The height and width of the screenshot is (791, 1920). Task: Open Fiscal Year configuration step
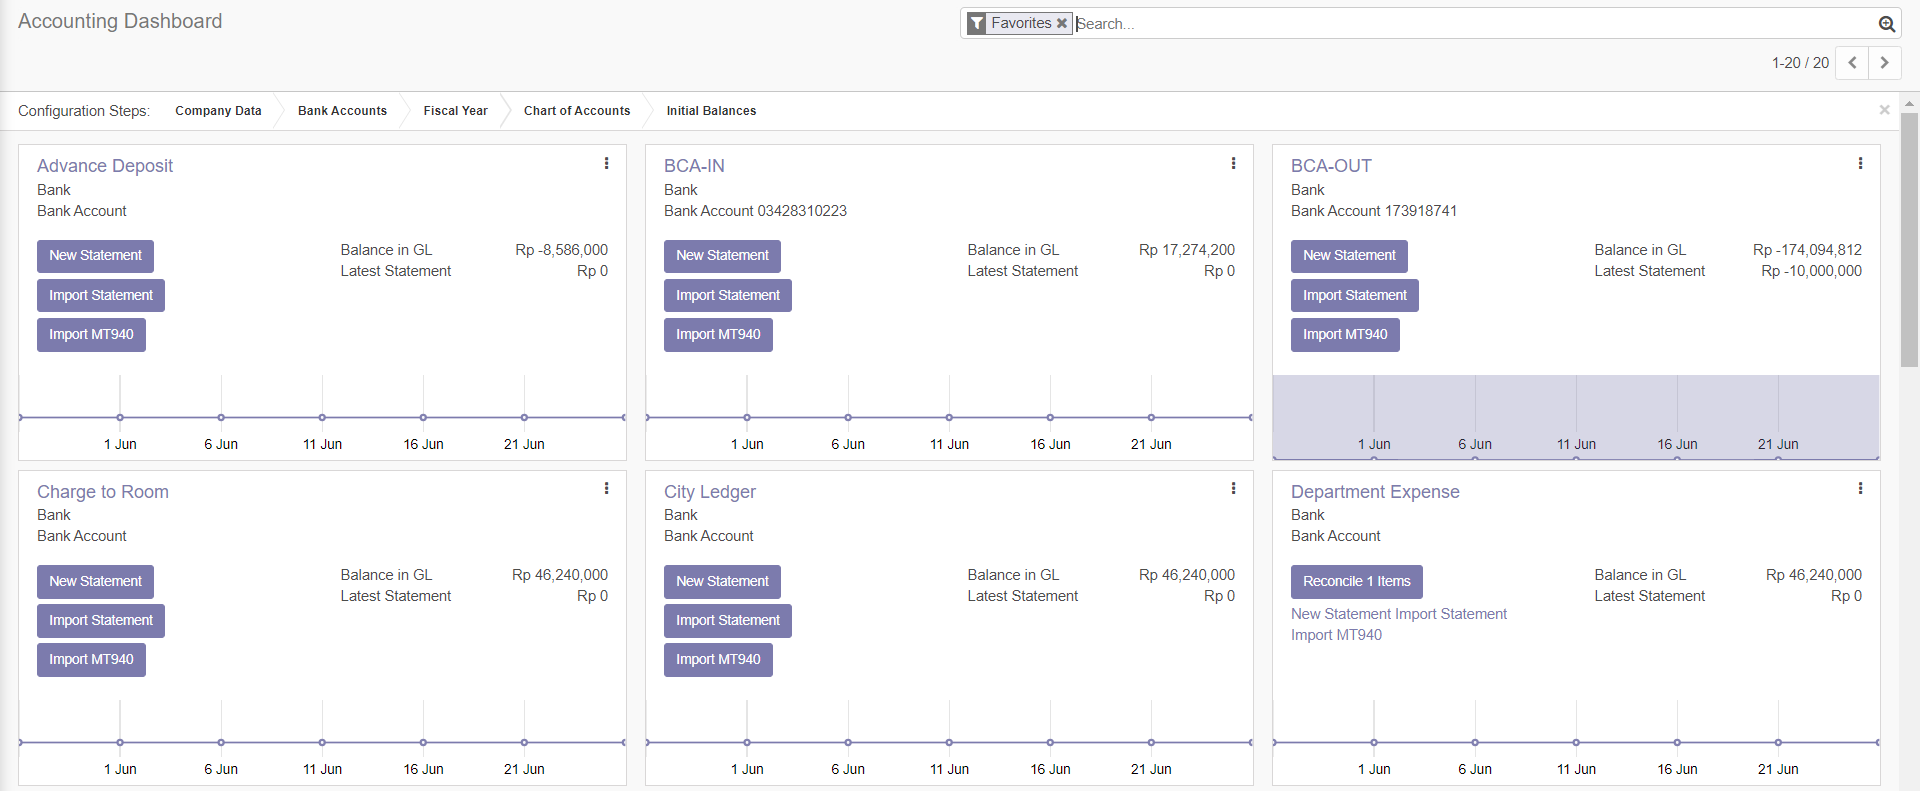coord(455,111)
